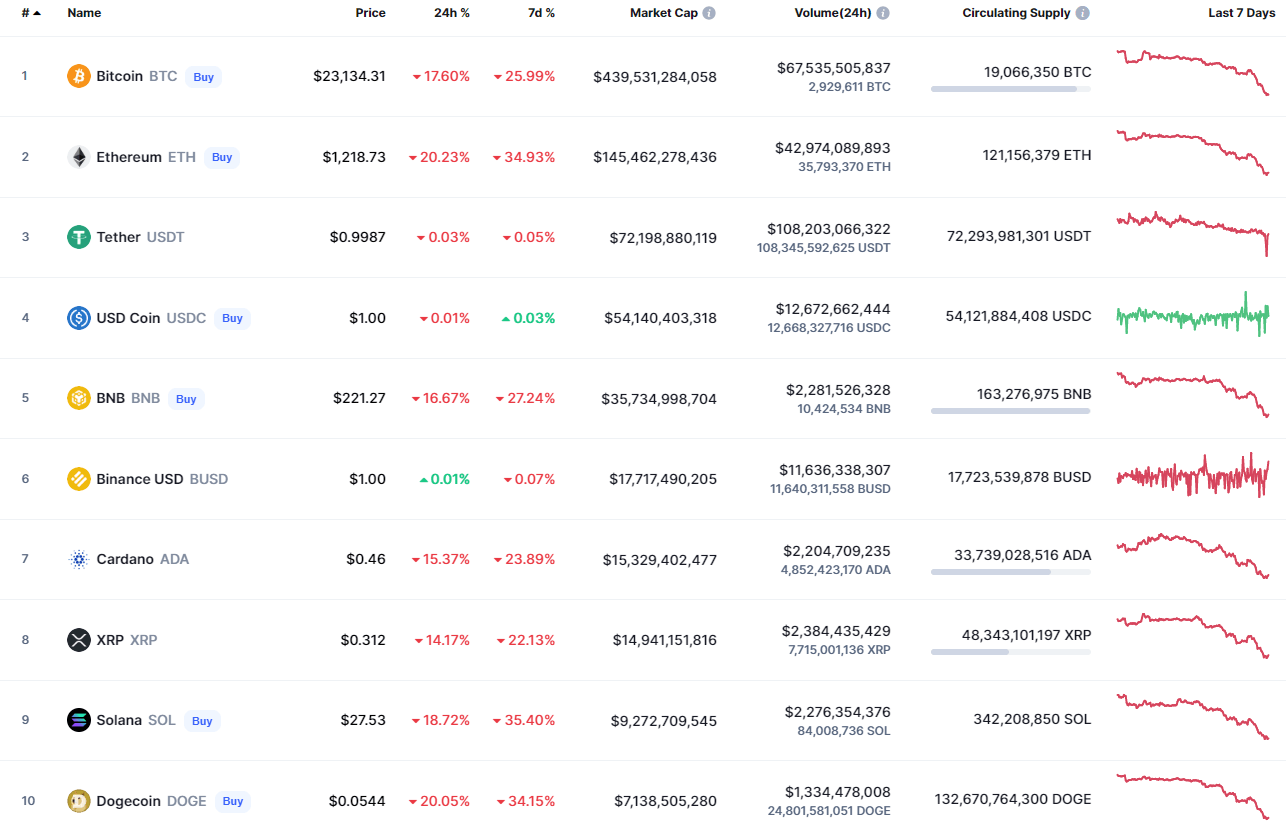The image size is (1286, 835).
Task: Sort by Name column header
Action: [84, 13]
